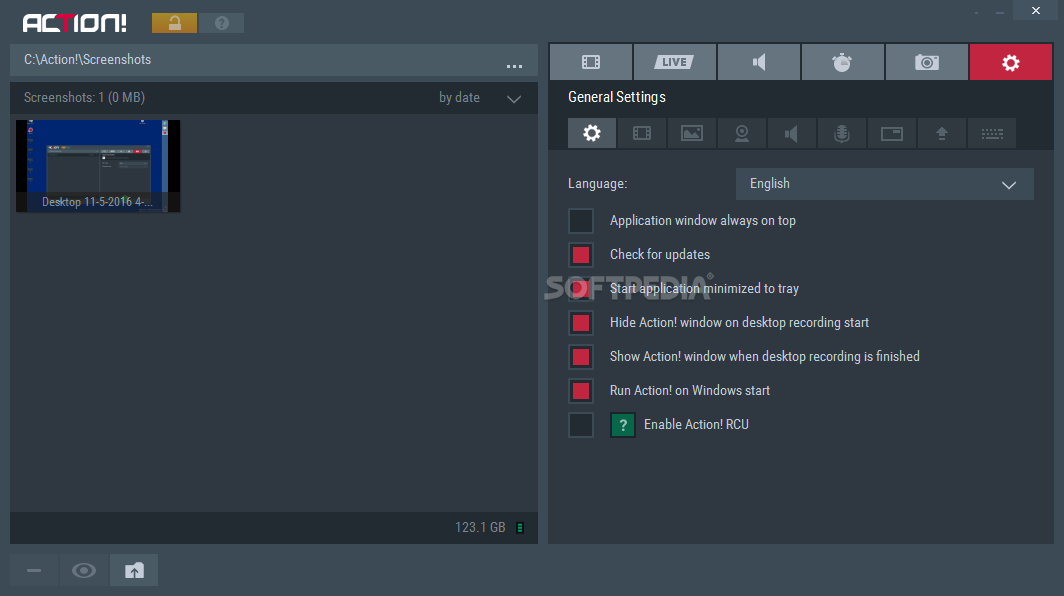This screenshot has height=596, width=1064.
Task: Delete selected file with minus button
Action: coord(34,570)
